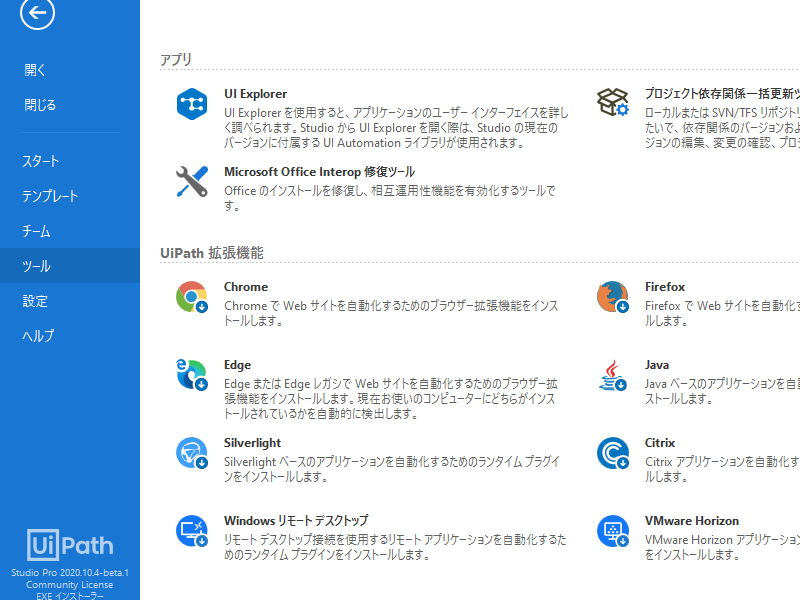Screen dimensions: 800x600
Task: Click the Windows リモート デスクトップ title
Action: click(296, 520)
